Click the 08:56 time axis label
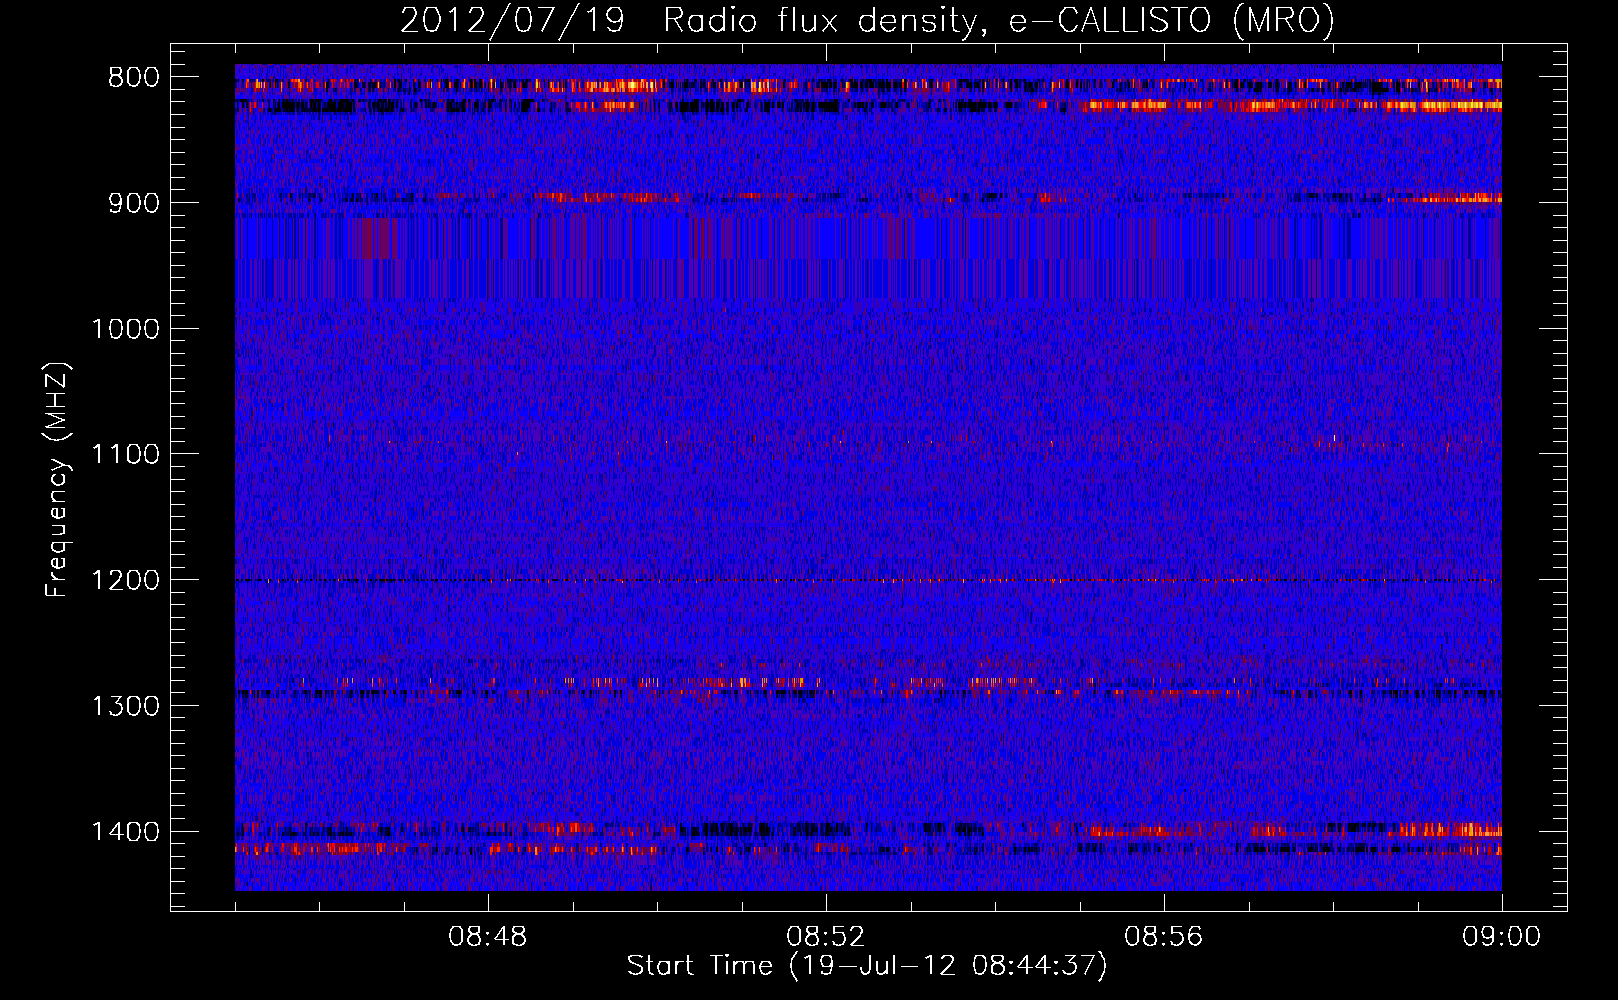 [x=1164, y=937]
